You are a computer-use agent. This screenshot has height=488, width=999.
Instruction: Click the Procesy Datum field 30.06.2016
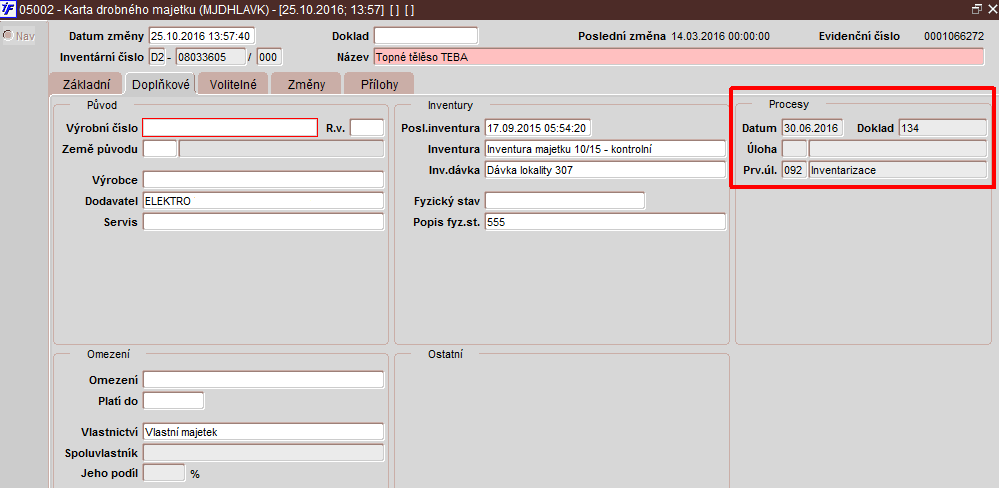(x=812, y=128)
